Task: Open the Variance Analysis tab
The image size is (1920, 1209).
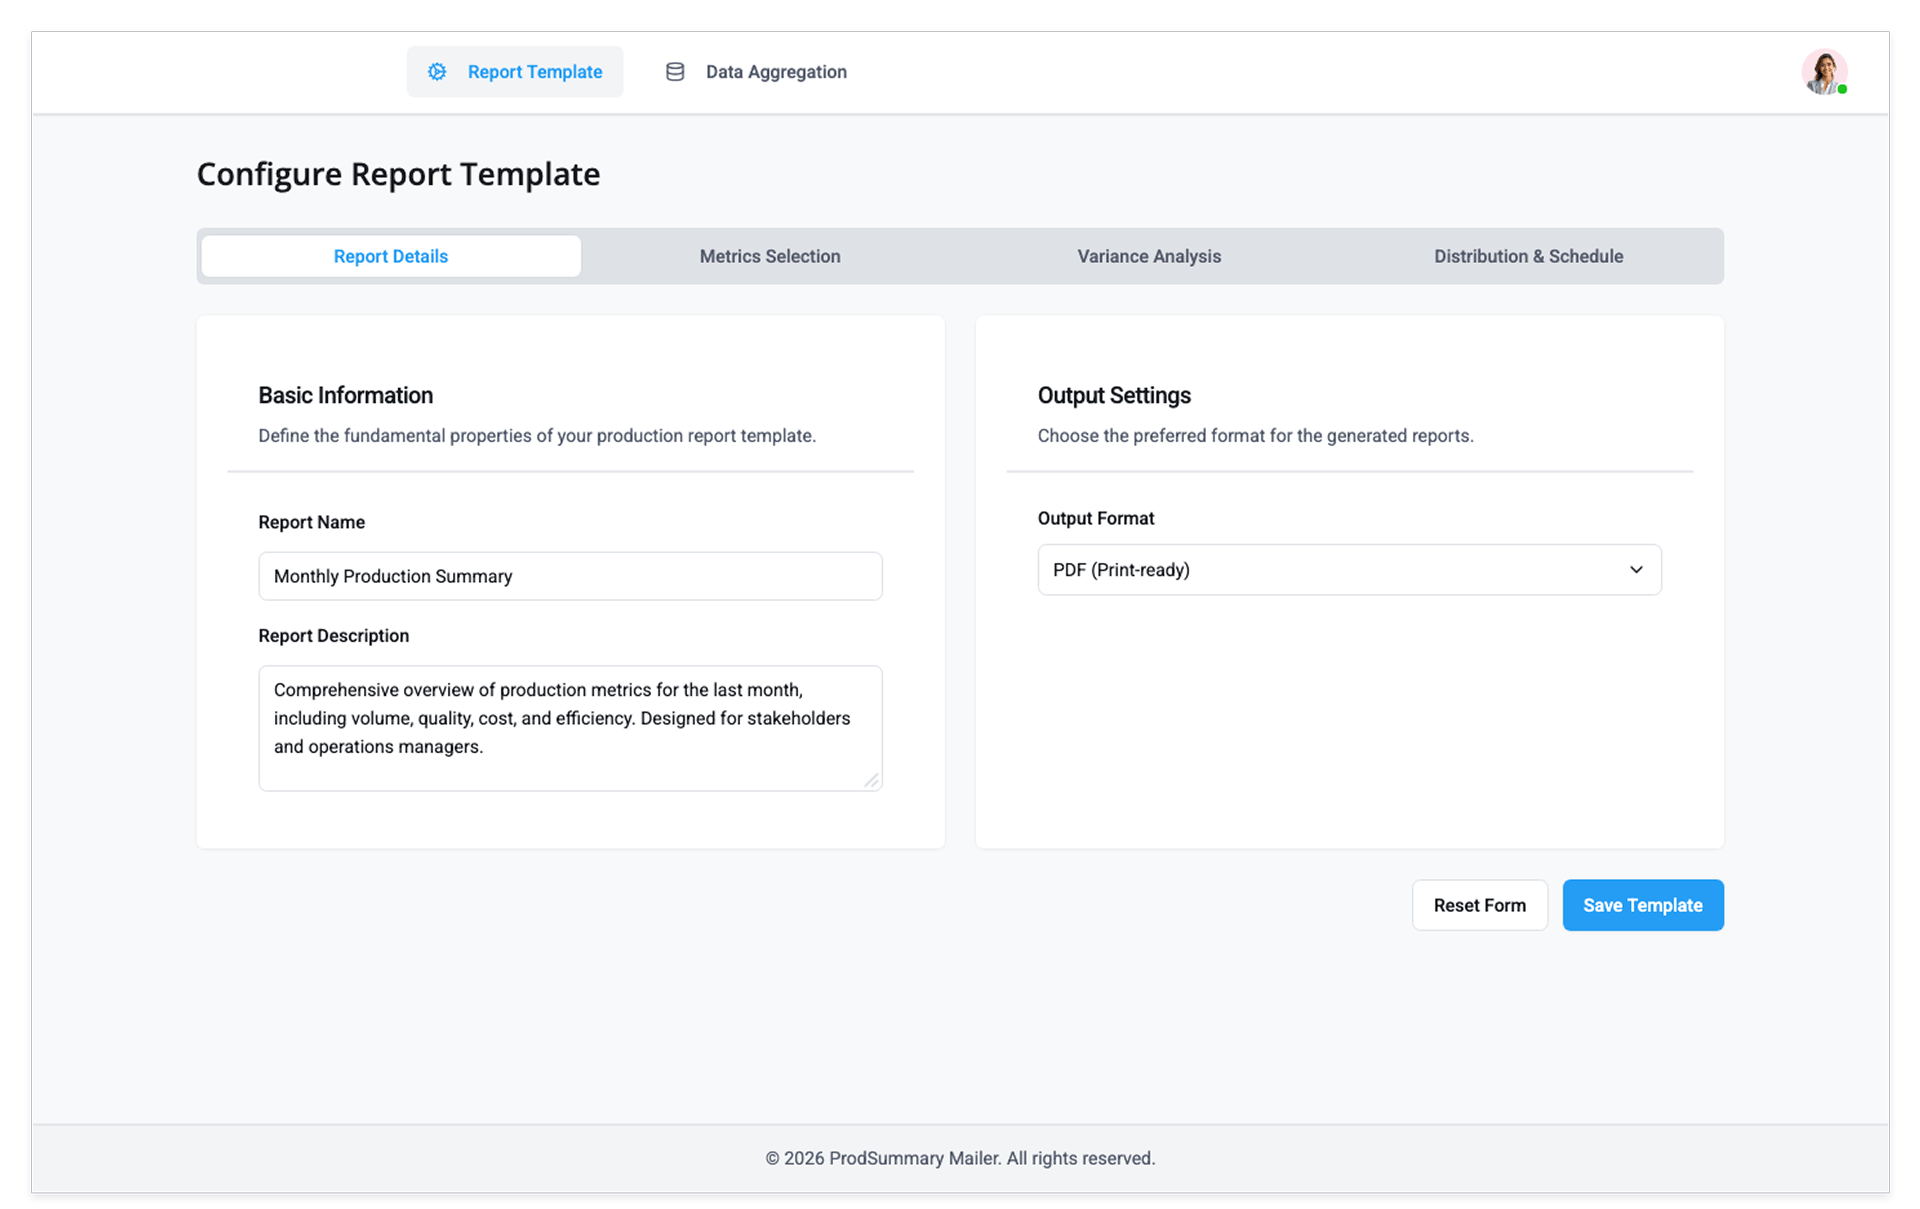Action: coord(1148,256)
